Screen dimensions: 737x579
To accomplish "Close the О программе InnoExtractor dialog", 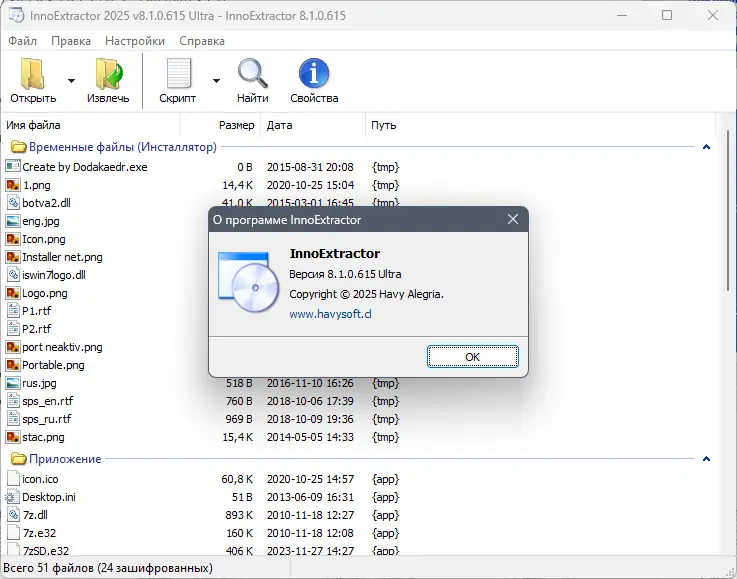I will point(513,219).
